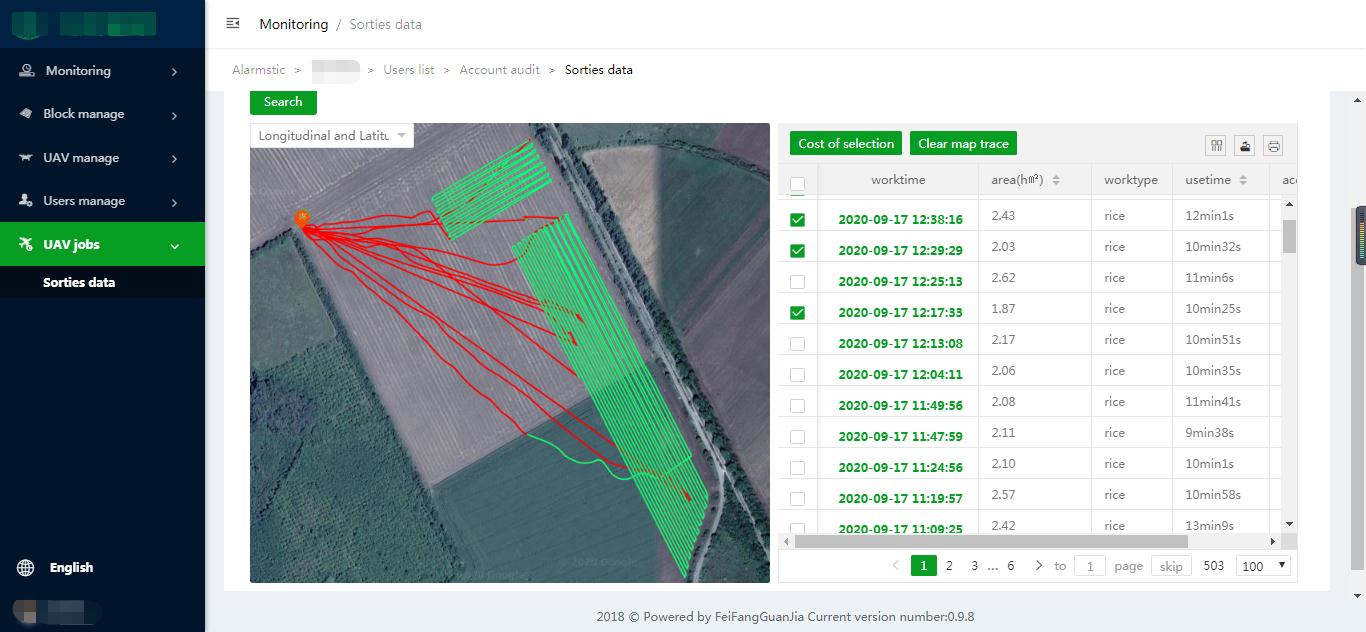Viewport: 1366px width, 632px height.
Task: Open the page size dropdown showing 100
Action: [1262, 565]
